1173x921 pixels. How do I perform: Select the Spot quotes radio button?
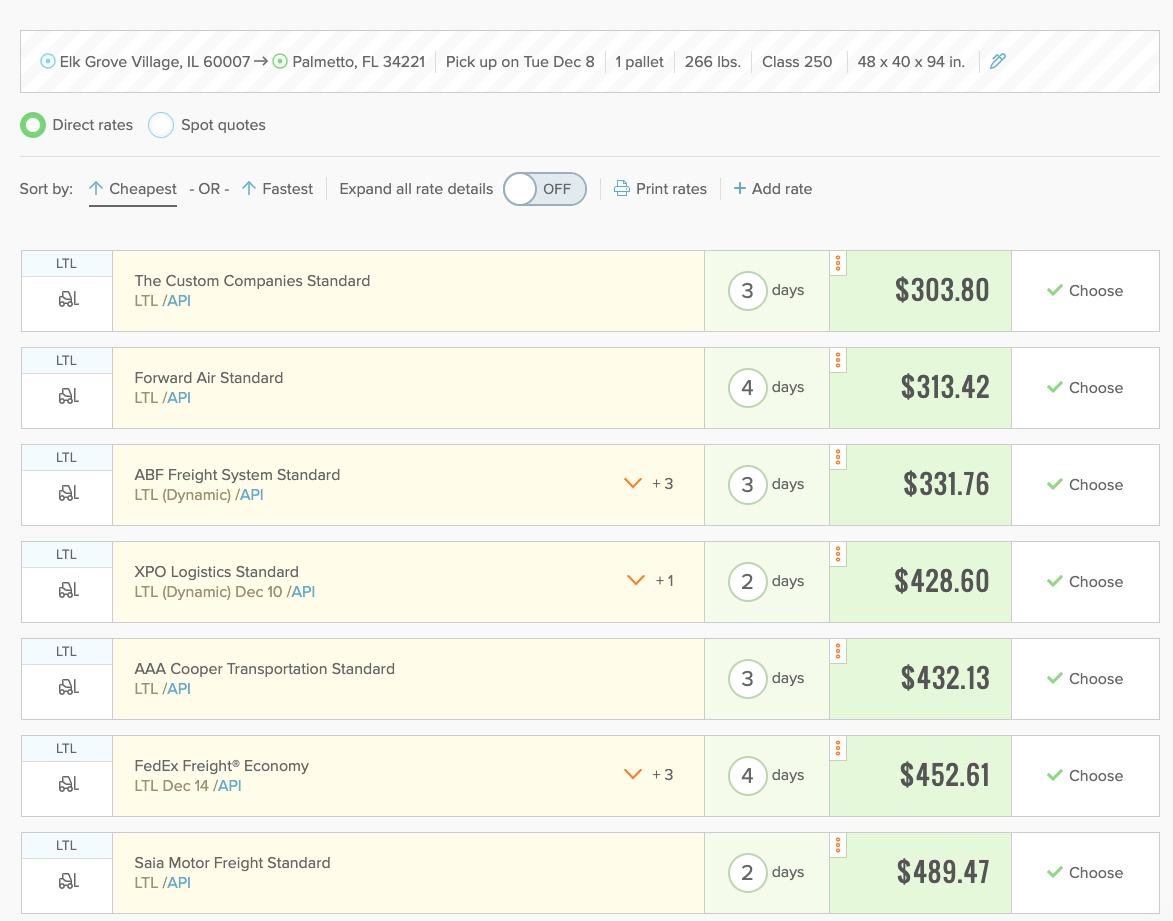(x=161, y=125)
